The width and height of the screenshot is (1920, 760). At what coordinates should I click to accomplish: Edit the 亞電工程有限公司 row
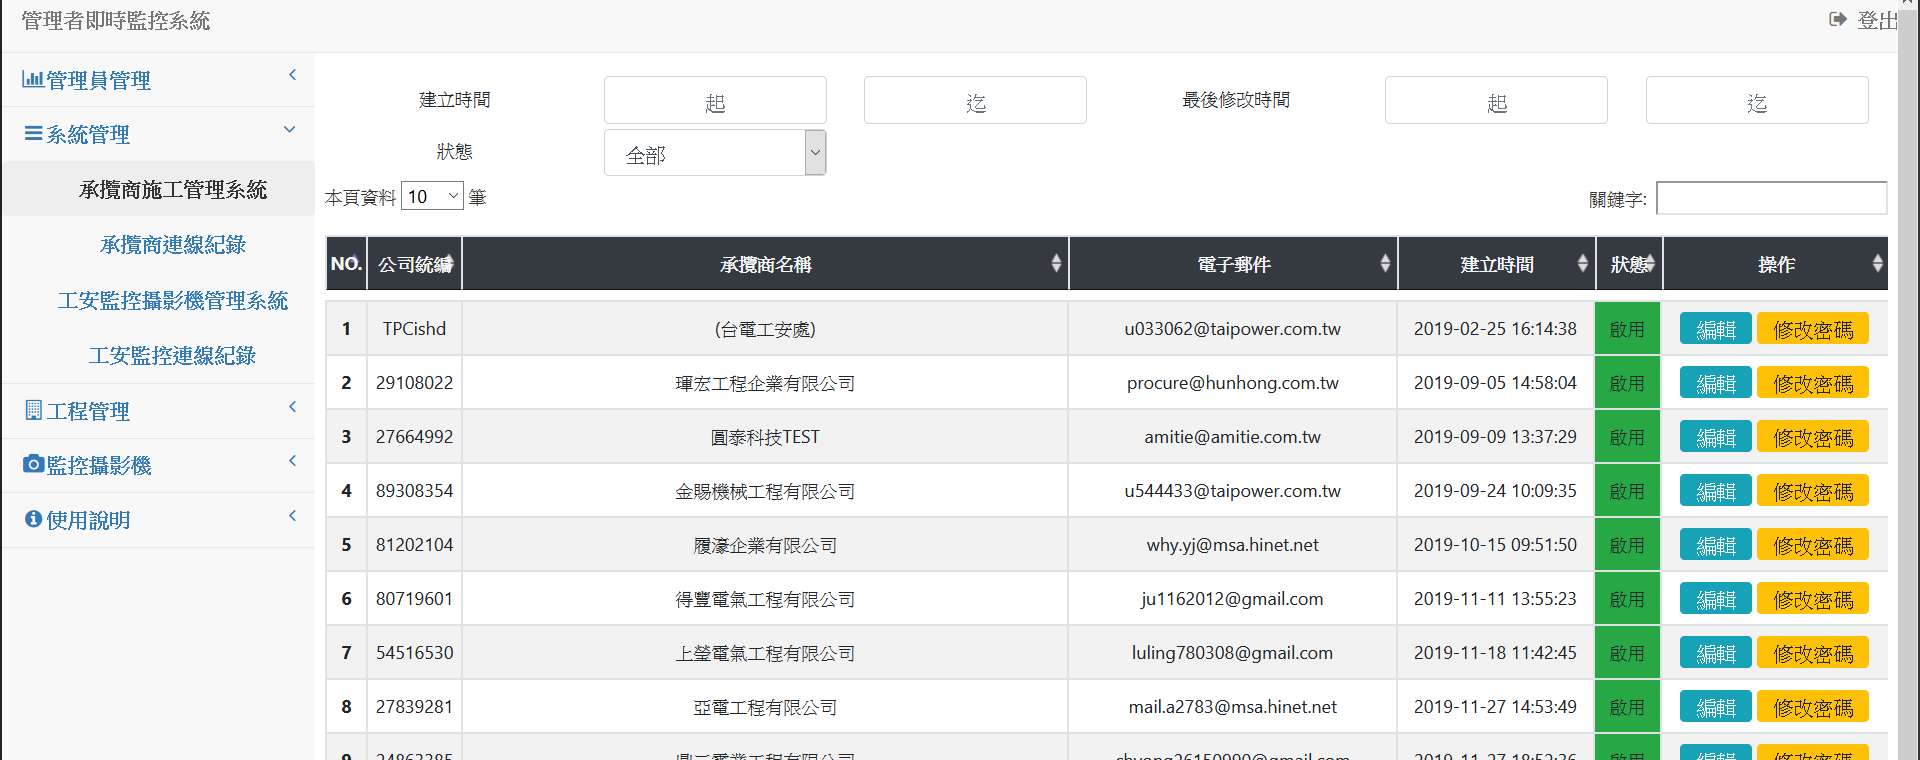1716,707
